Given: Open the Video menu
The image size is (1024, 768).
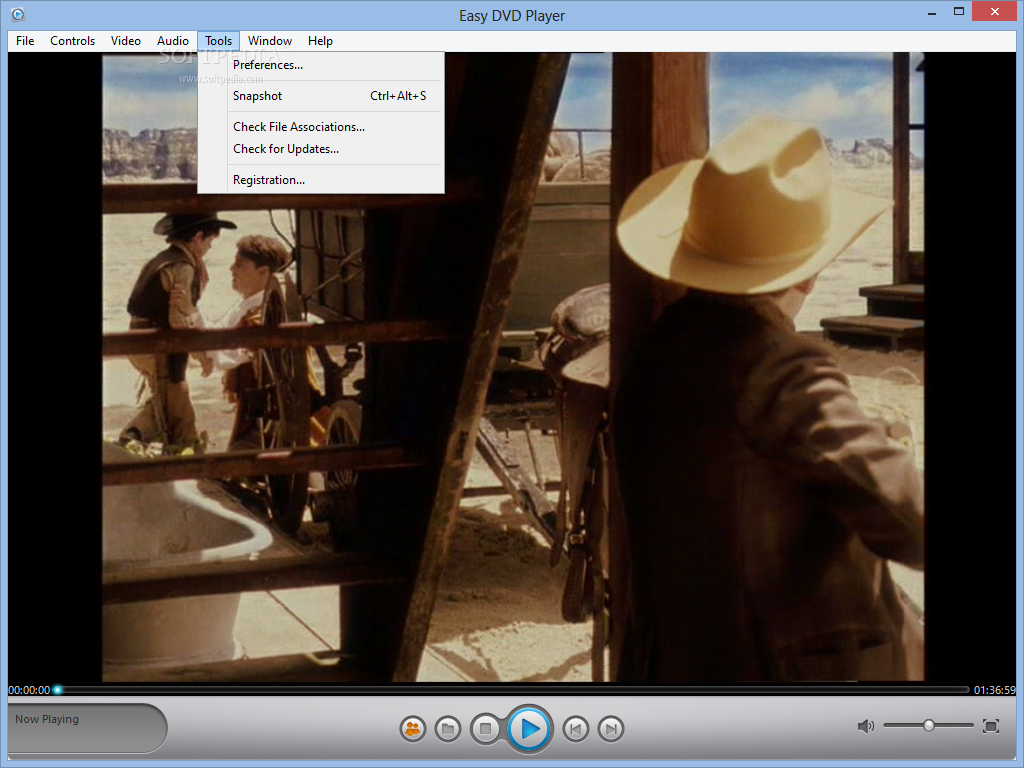Looking at the screenshot, I should pyautogui.click(x=125, y=40).
